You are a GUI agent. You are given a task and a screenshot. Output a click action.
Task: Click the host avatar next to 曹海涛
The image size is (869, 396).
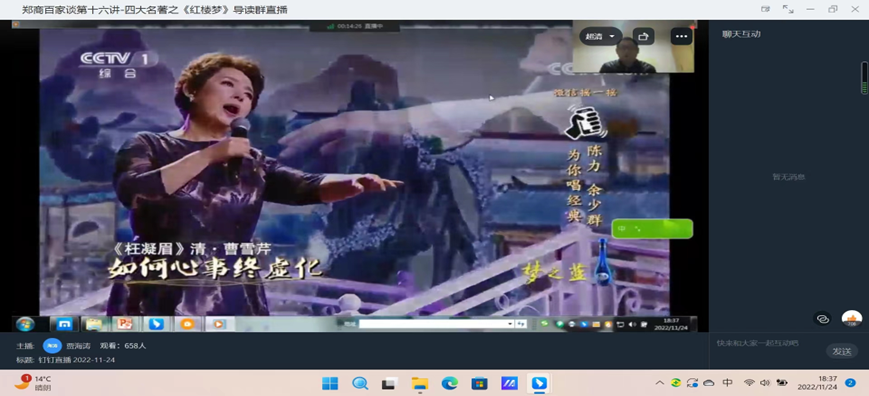pyautogui.click(x=53, y=346)
